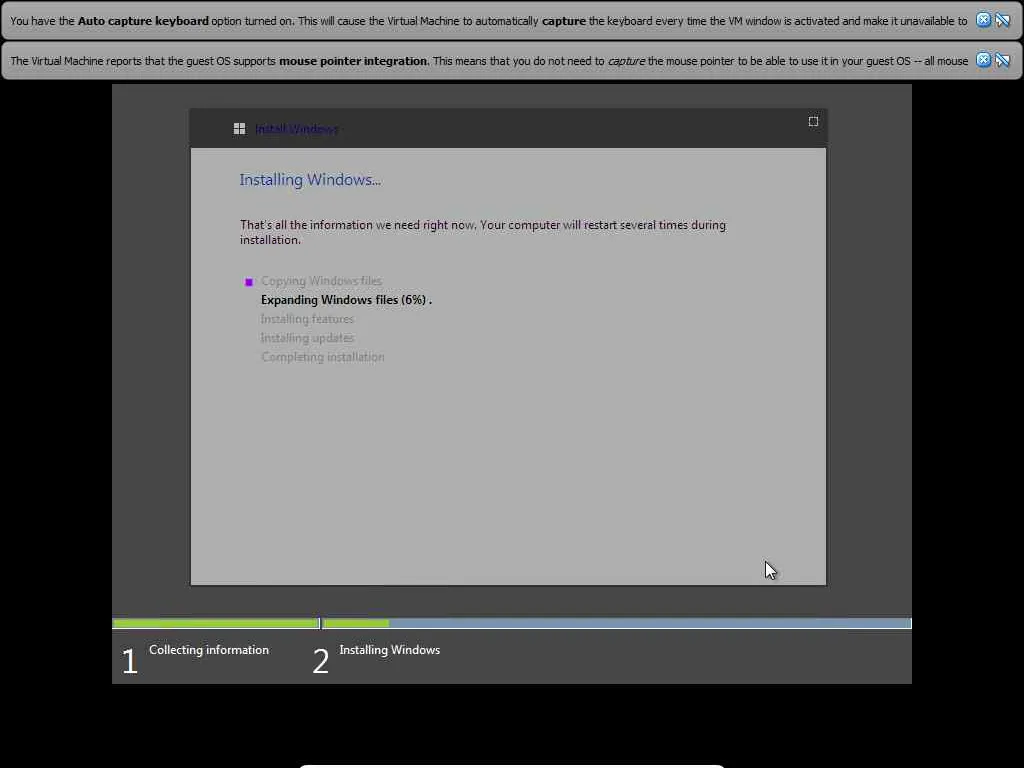Dismiss the Auto capture keyboard notification

(983, 20)
